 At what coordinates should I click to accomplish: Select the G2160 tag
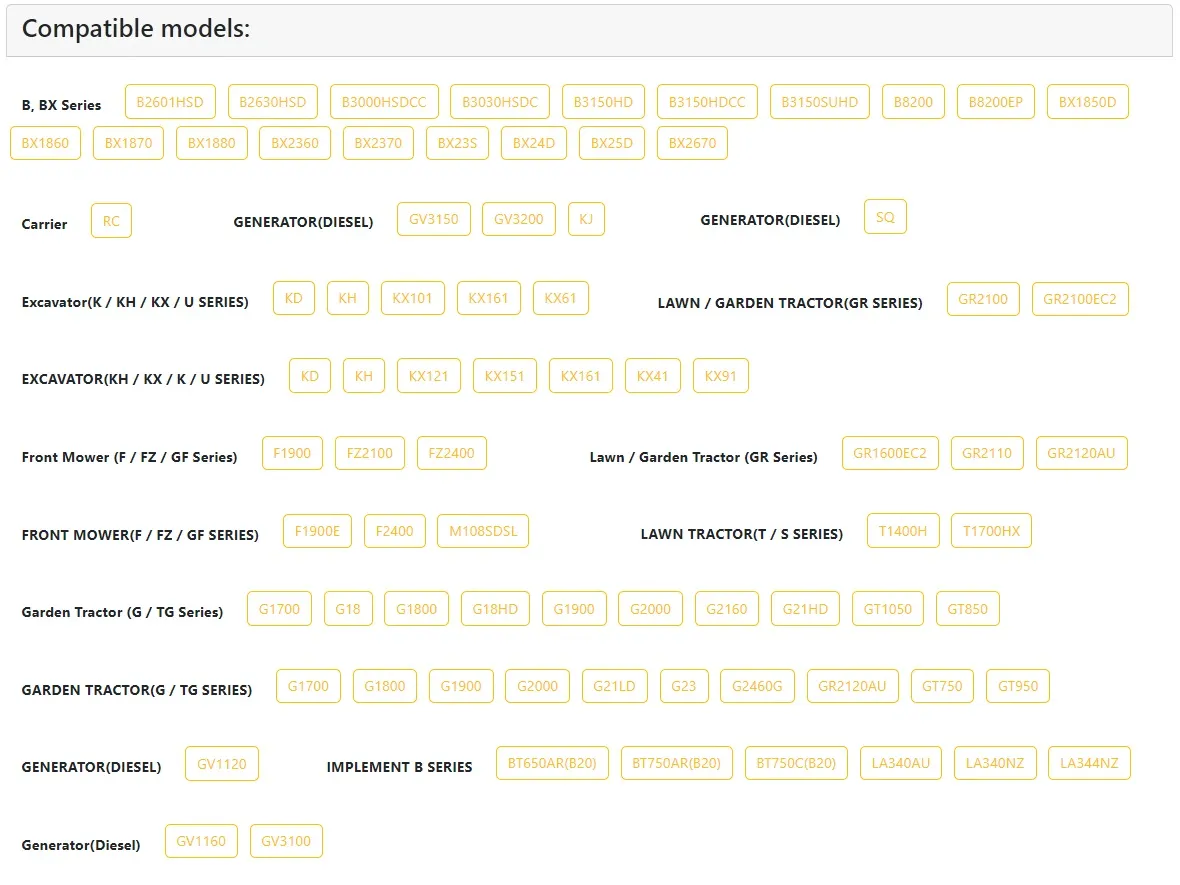(x=727, y=609)
